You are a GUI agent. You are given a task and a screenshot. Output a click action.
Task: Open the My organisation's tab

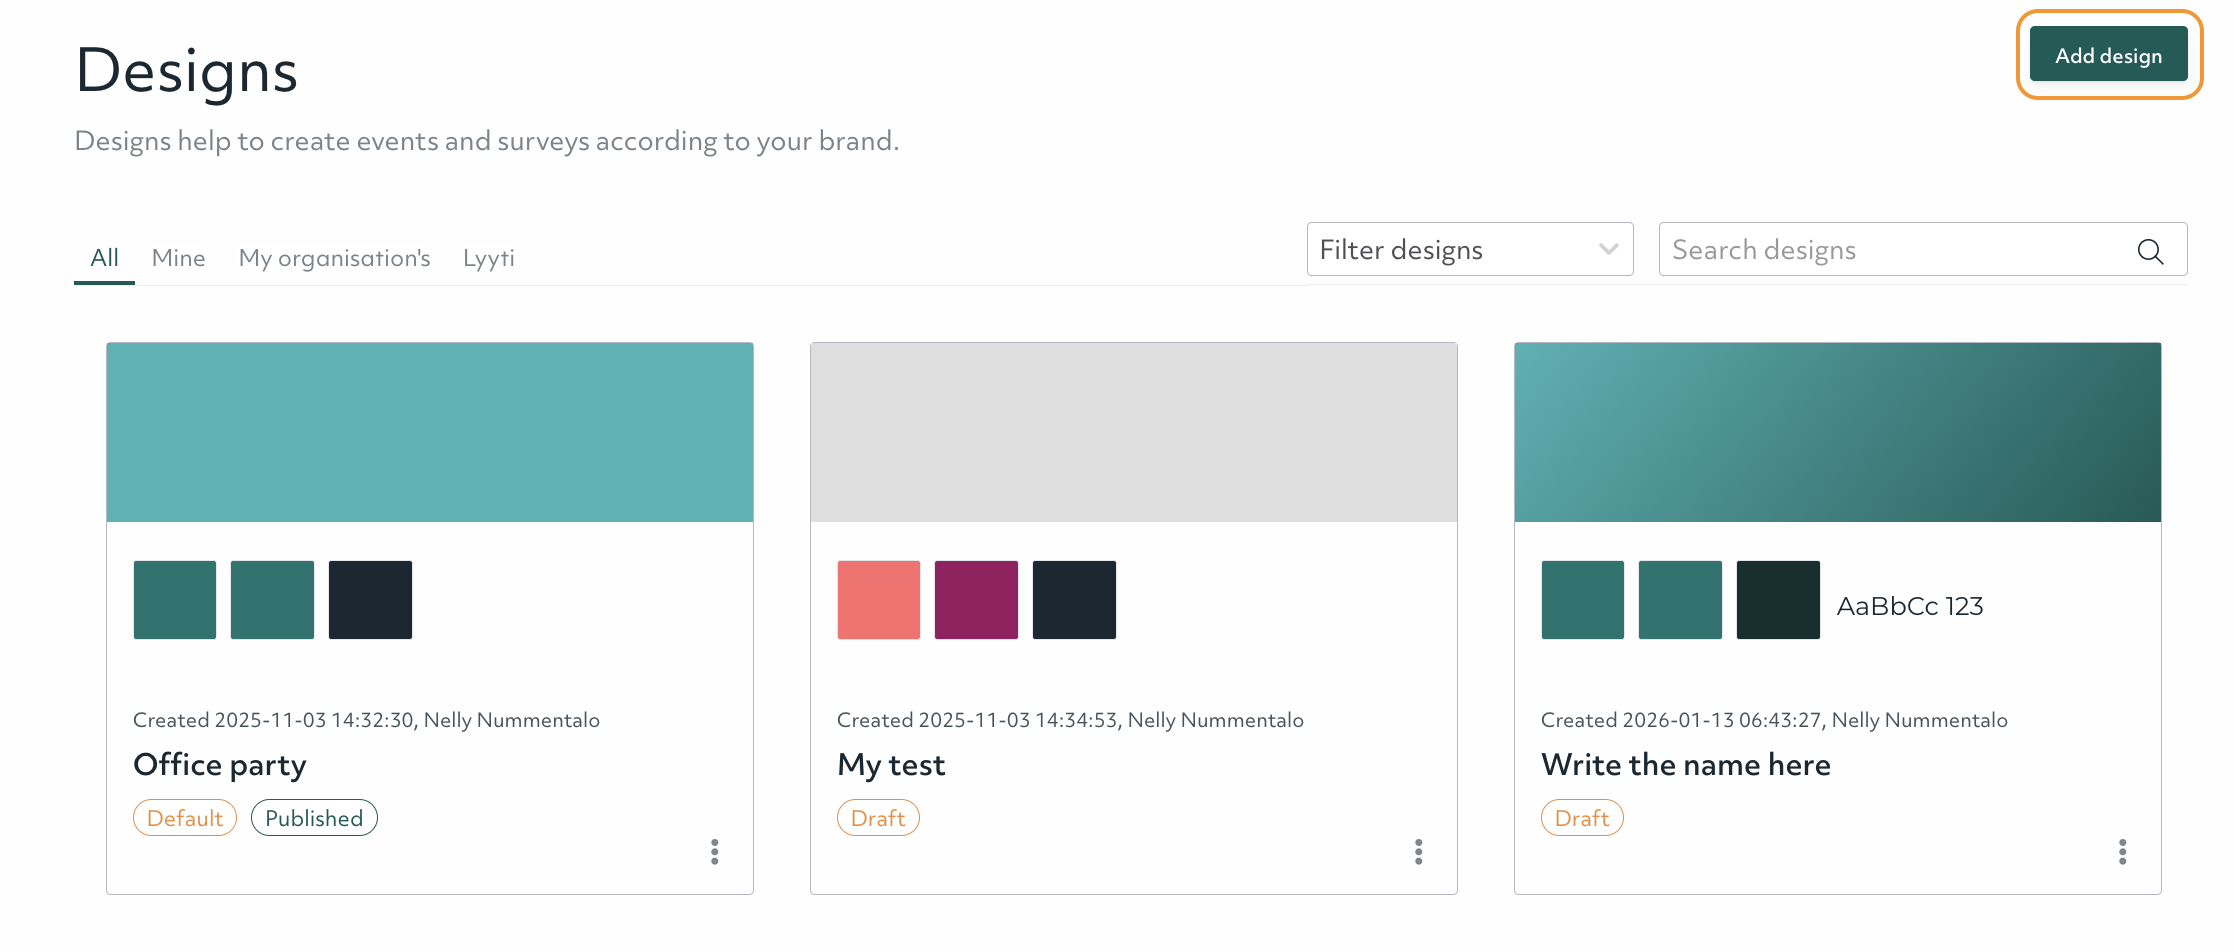334,258
